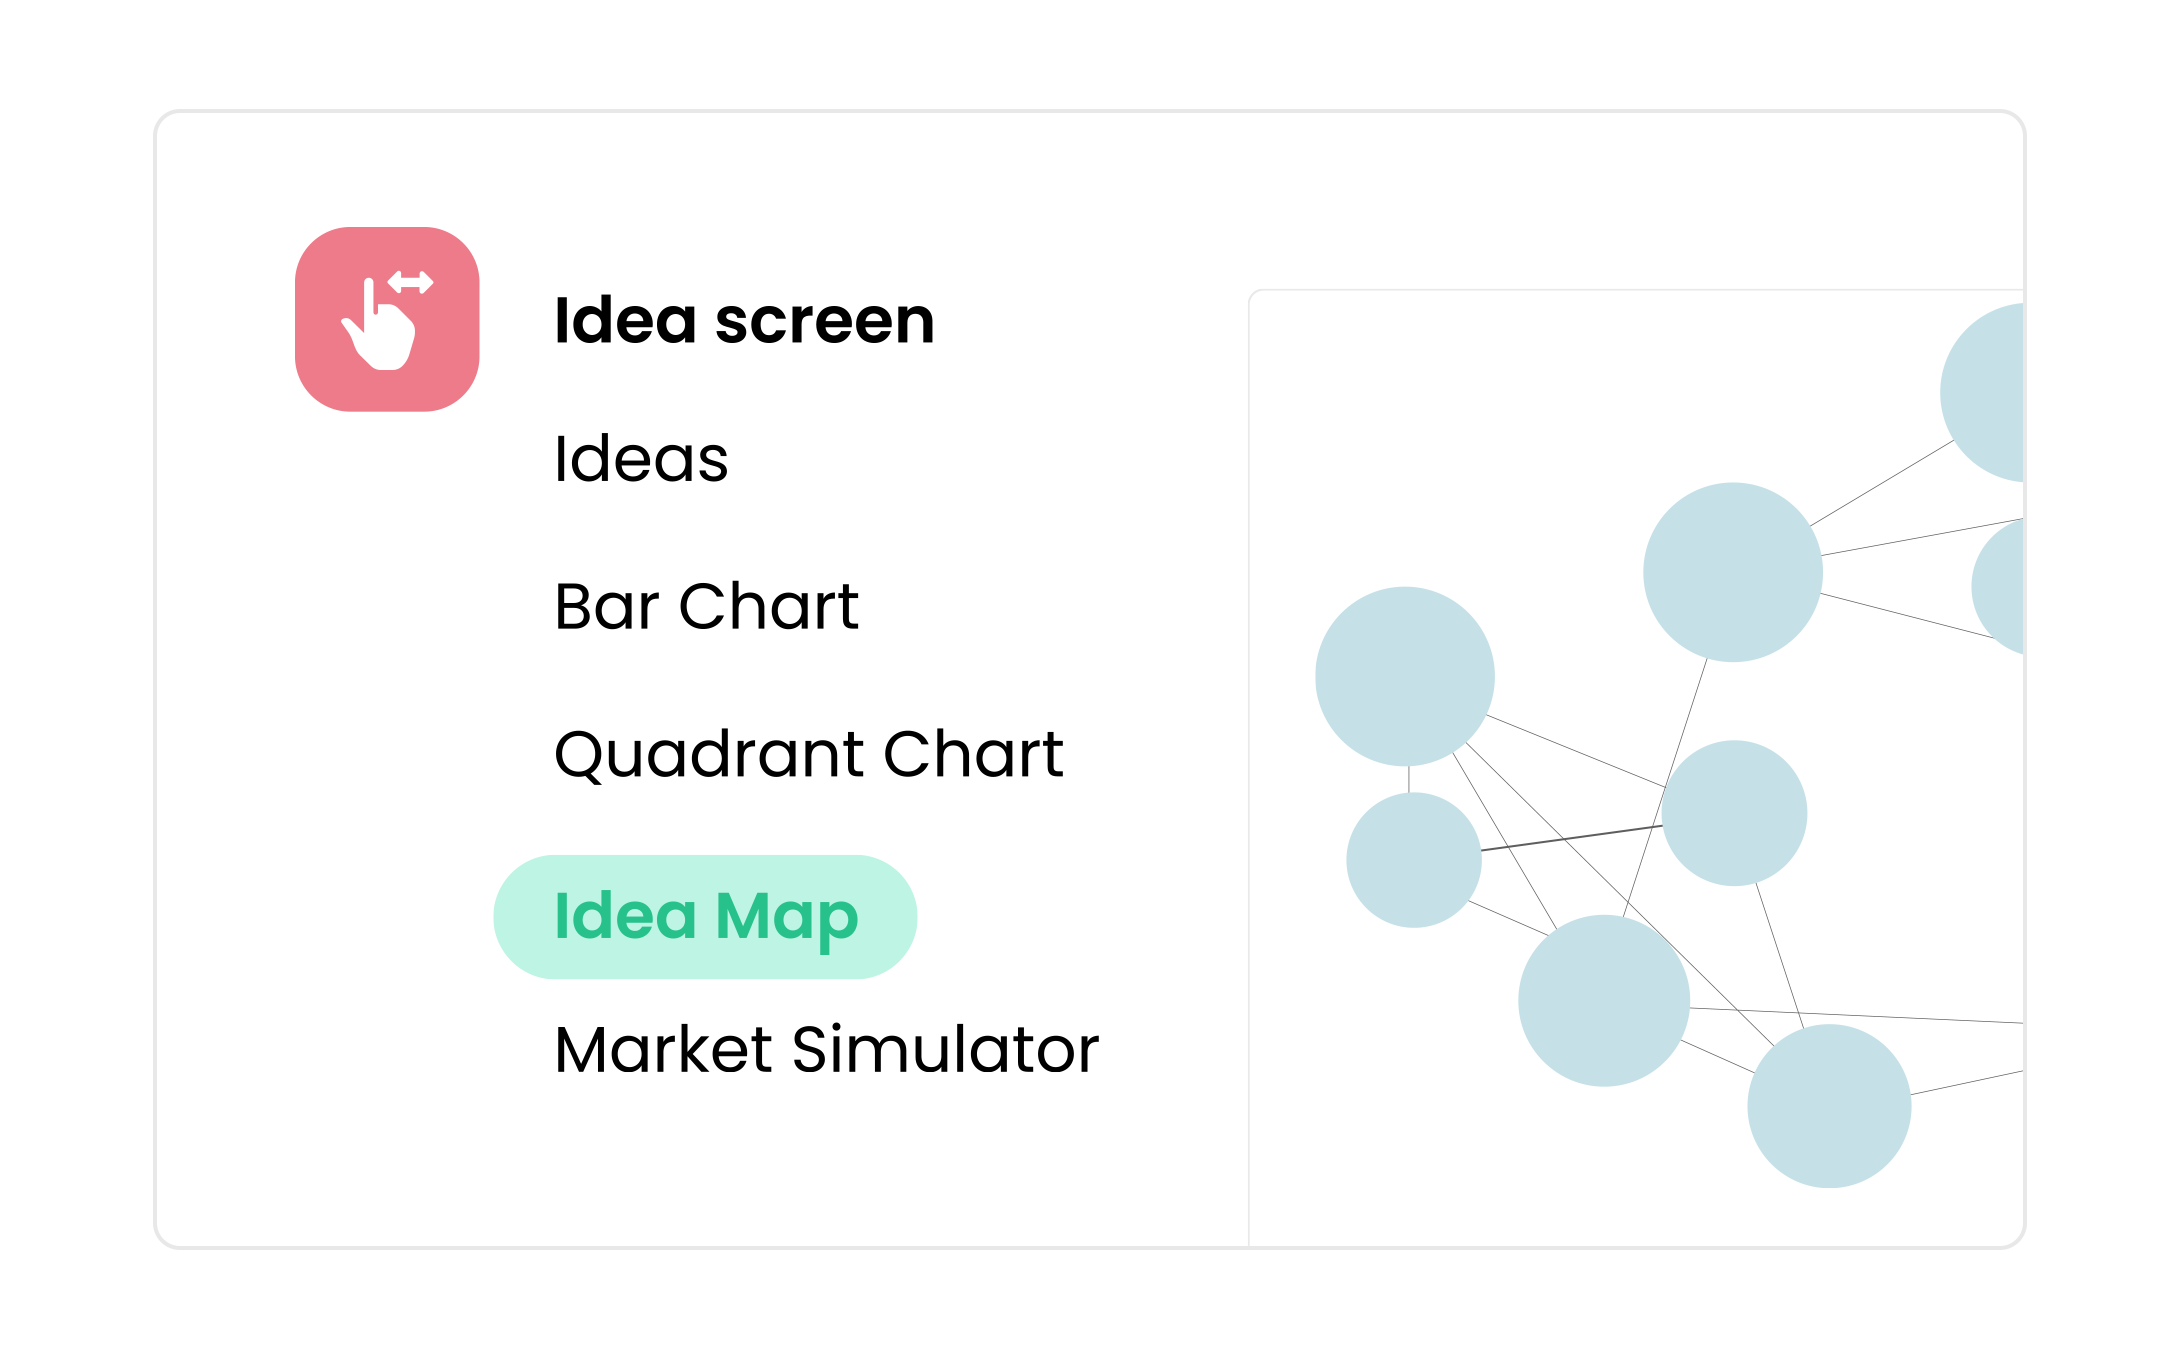
Task: Click the short edge between the two bottom nodes
Action: point(1717,1057)
